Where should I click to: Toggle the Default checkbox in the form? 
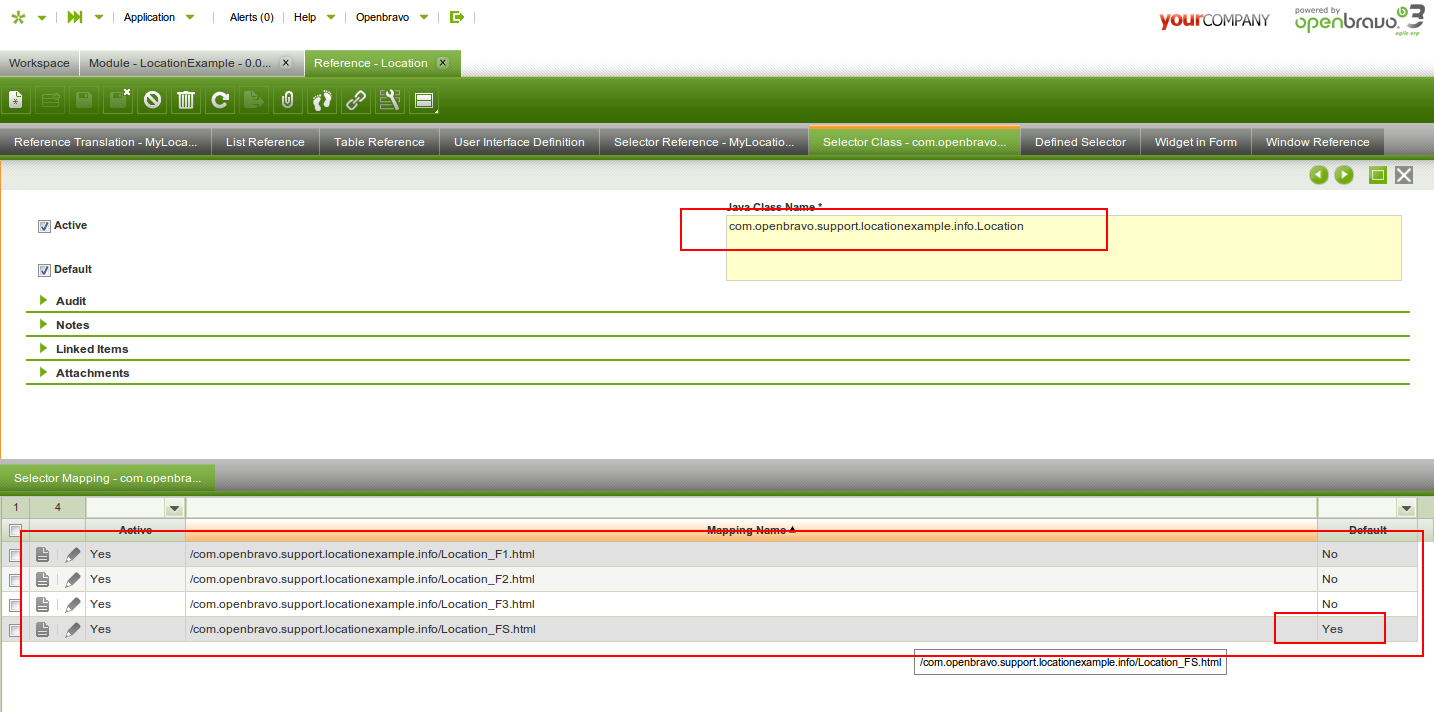(x=44, y=270)
